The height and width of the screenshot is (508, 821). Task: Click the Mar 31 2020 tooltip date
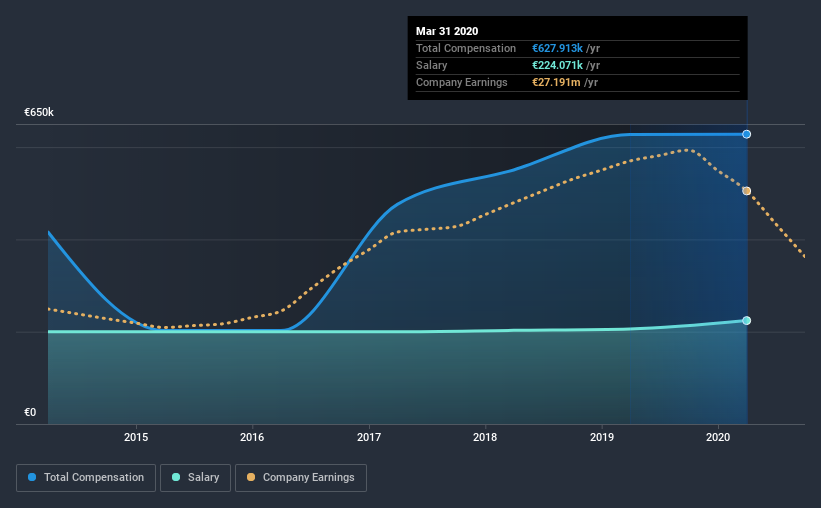(447, 31)
